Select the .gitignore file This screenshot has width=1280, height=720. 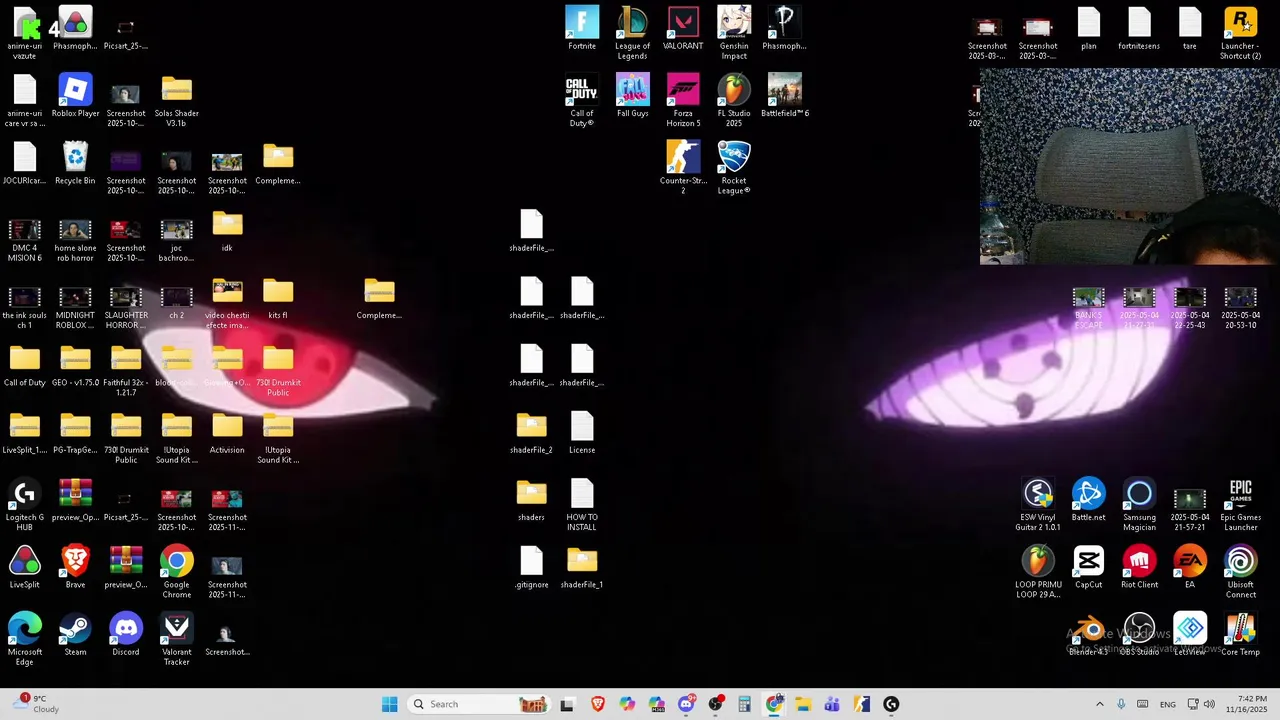click(531, 567)
